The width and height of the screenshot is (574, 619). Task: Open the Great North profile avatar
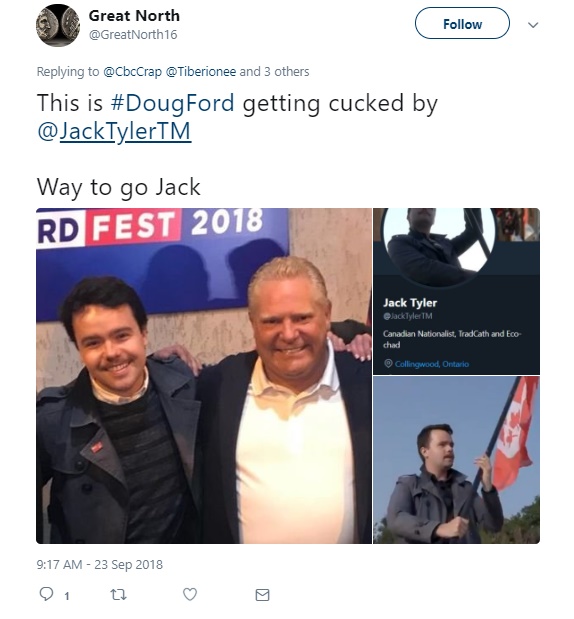[58, 25]
